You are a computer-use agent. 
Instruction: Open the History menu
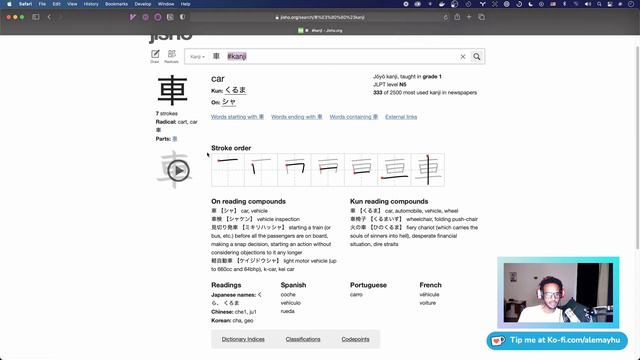91,4
